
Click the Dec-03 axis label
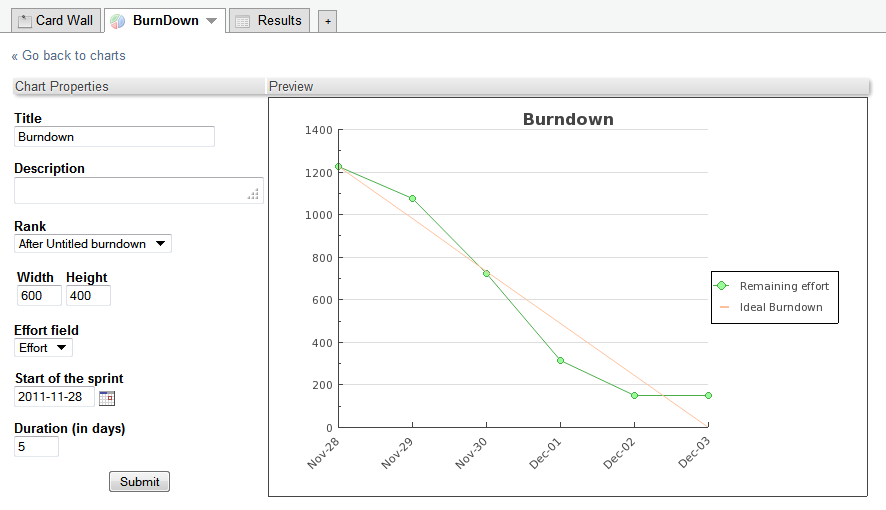click(x=694, y=454)
